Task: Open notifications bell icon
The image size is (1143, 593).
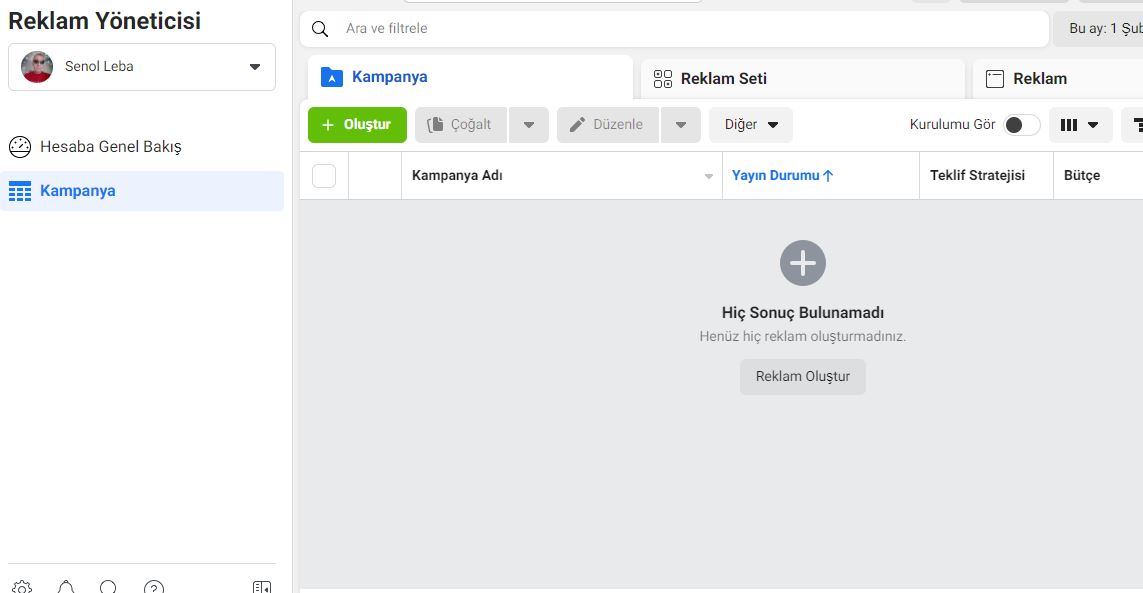Action: [x=66, y=588]
